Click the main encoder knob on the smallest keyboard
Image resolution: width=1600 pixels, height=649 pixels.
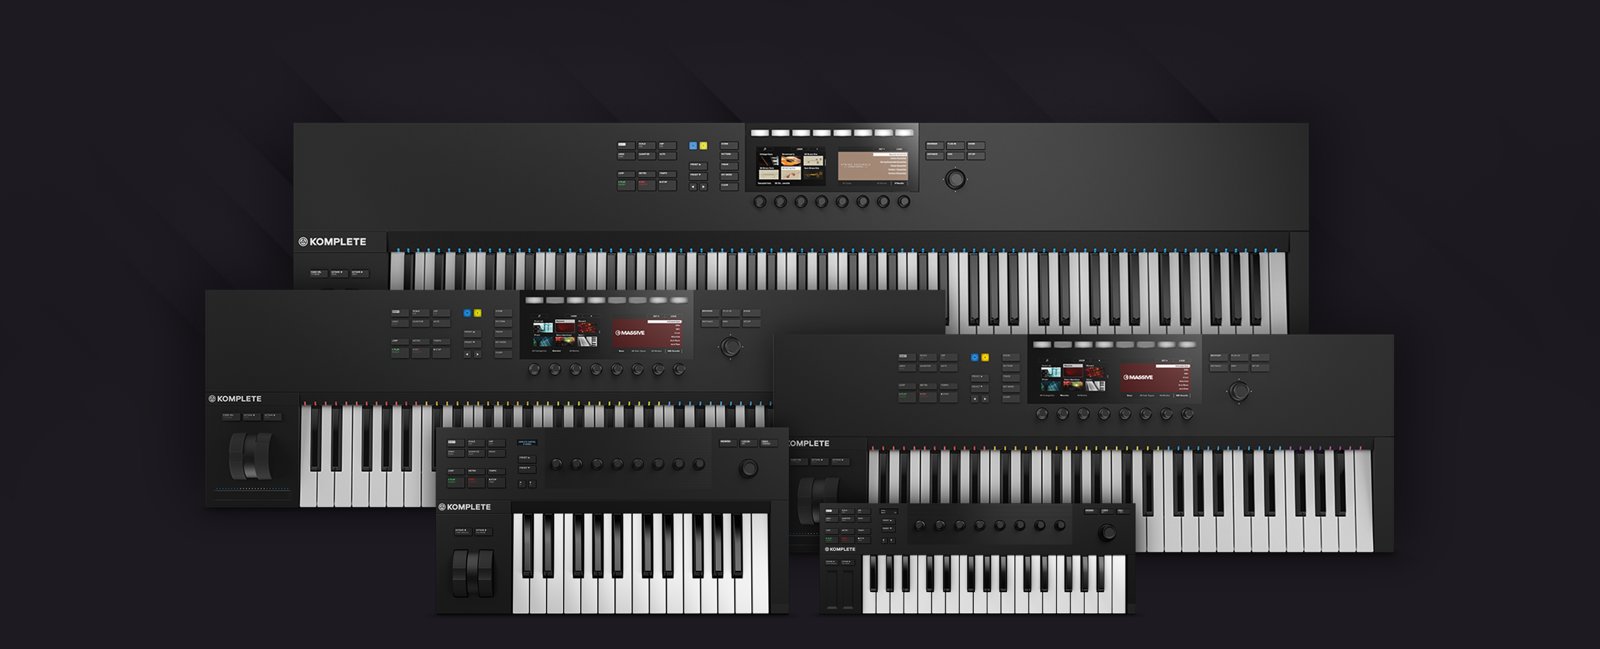(x=1105, y=531)
